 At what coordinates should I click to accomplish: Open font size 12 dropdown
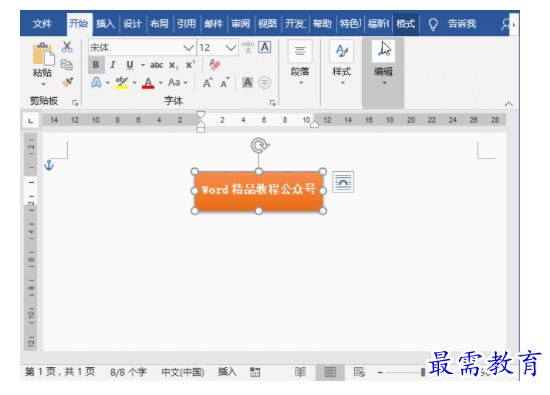pos(230,47)
